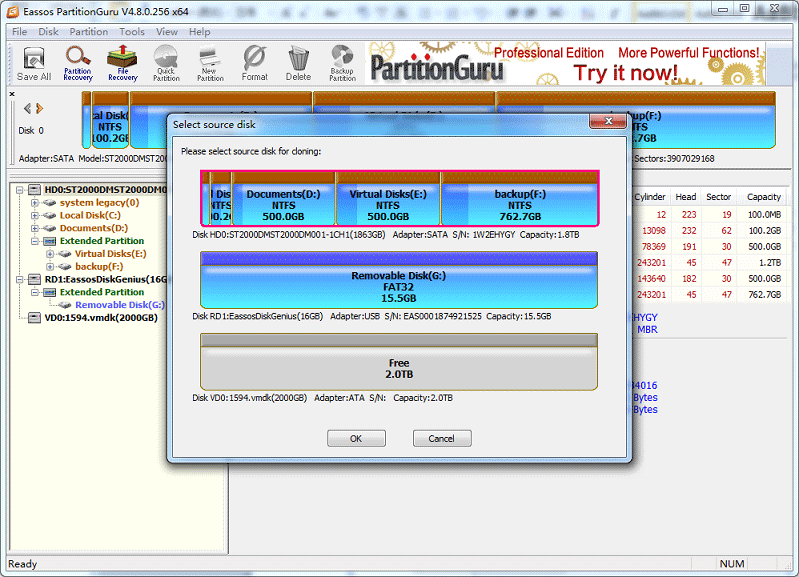
Task: Click the Format toolbar icon
Action: click(254, 64)
